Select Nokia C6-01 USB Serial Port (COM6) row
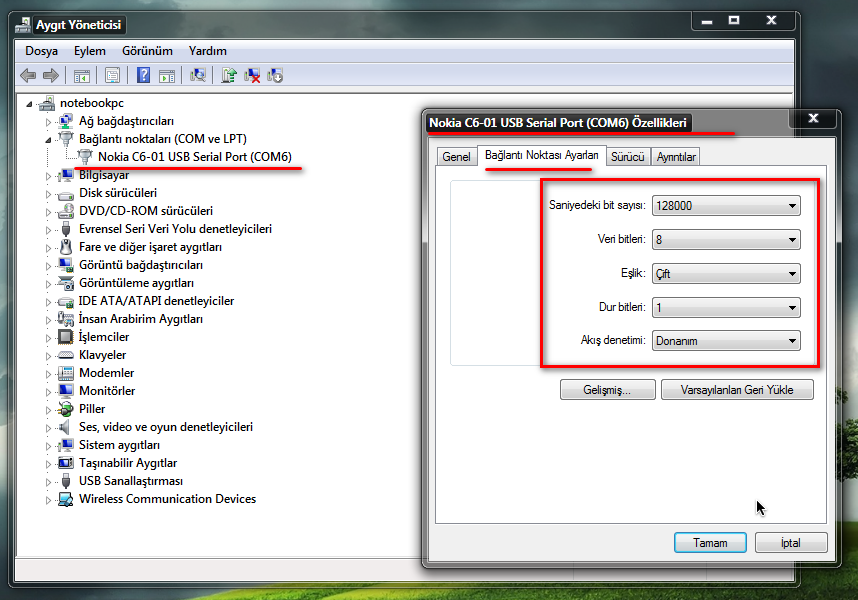The image size is (858, 600). point(195,157)
